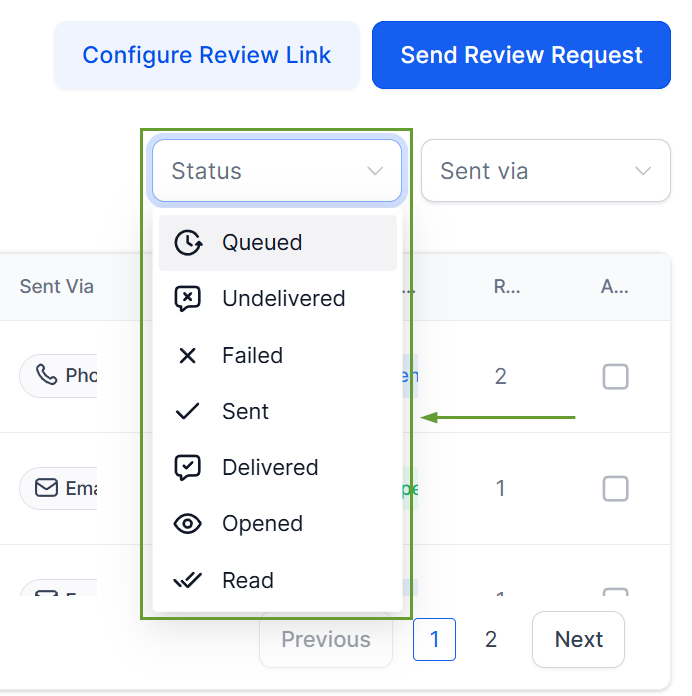Click the Failed X icon

point(187,356)
